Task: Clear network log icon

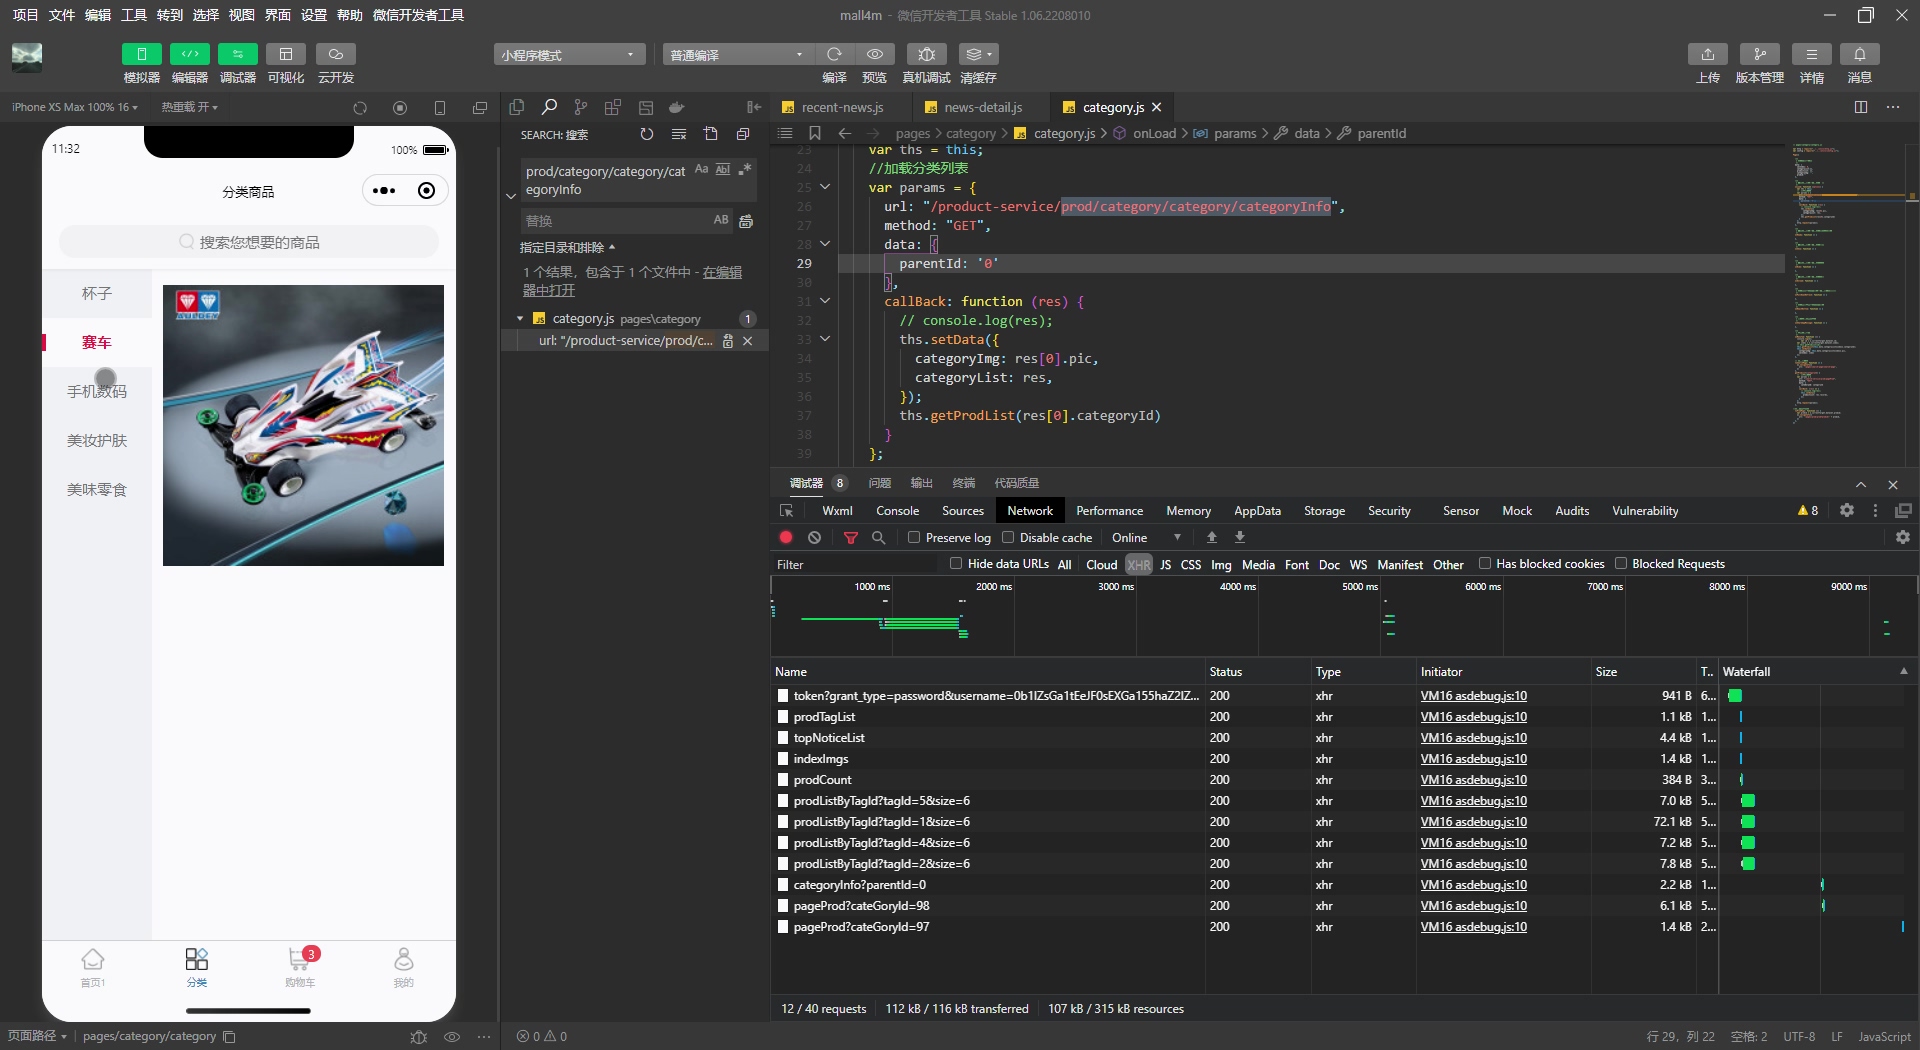Action: (815, 538)
